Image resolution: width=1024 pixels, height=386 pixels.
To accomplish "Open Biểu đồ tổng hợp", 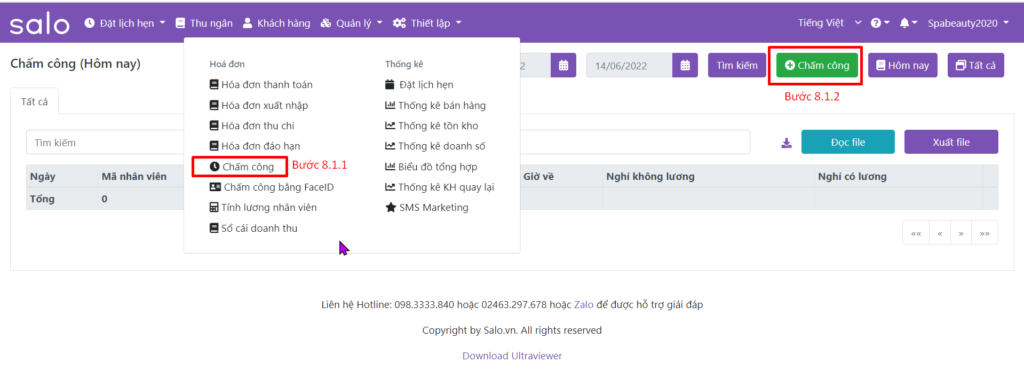I will 432,167.
